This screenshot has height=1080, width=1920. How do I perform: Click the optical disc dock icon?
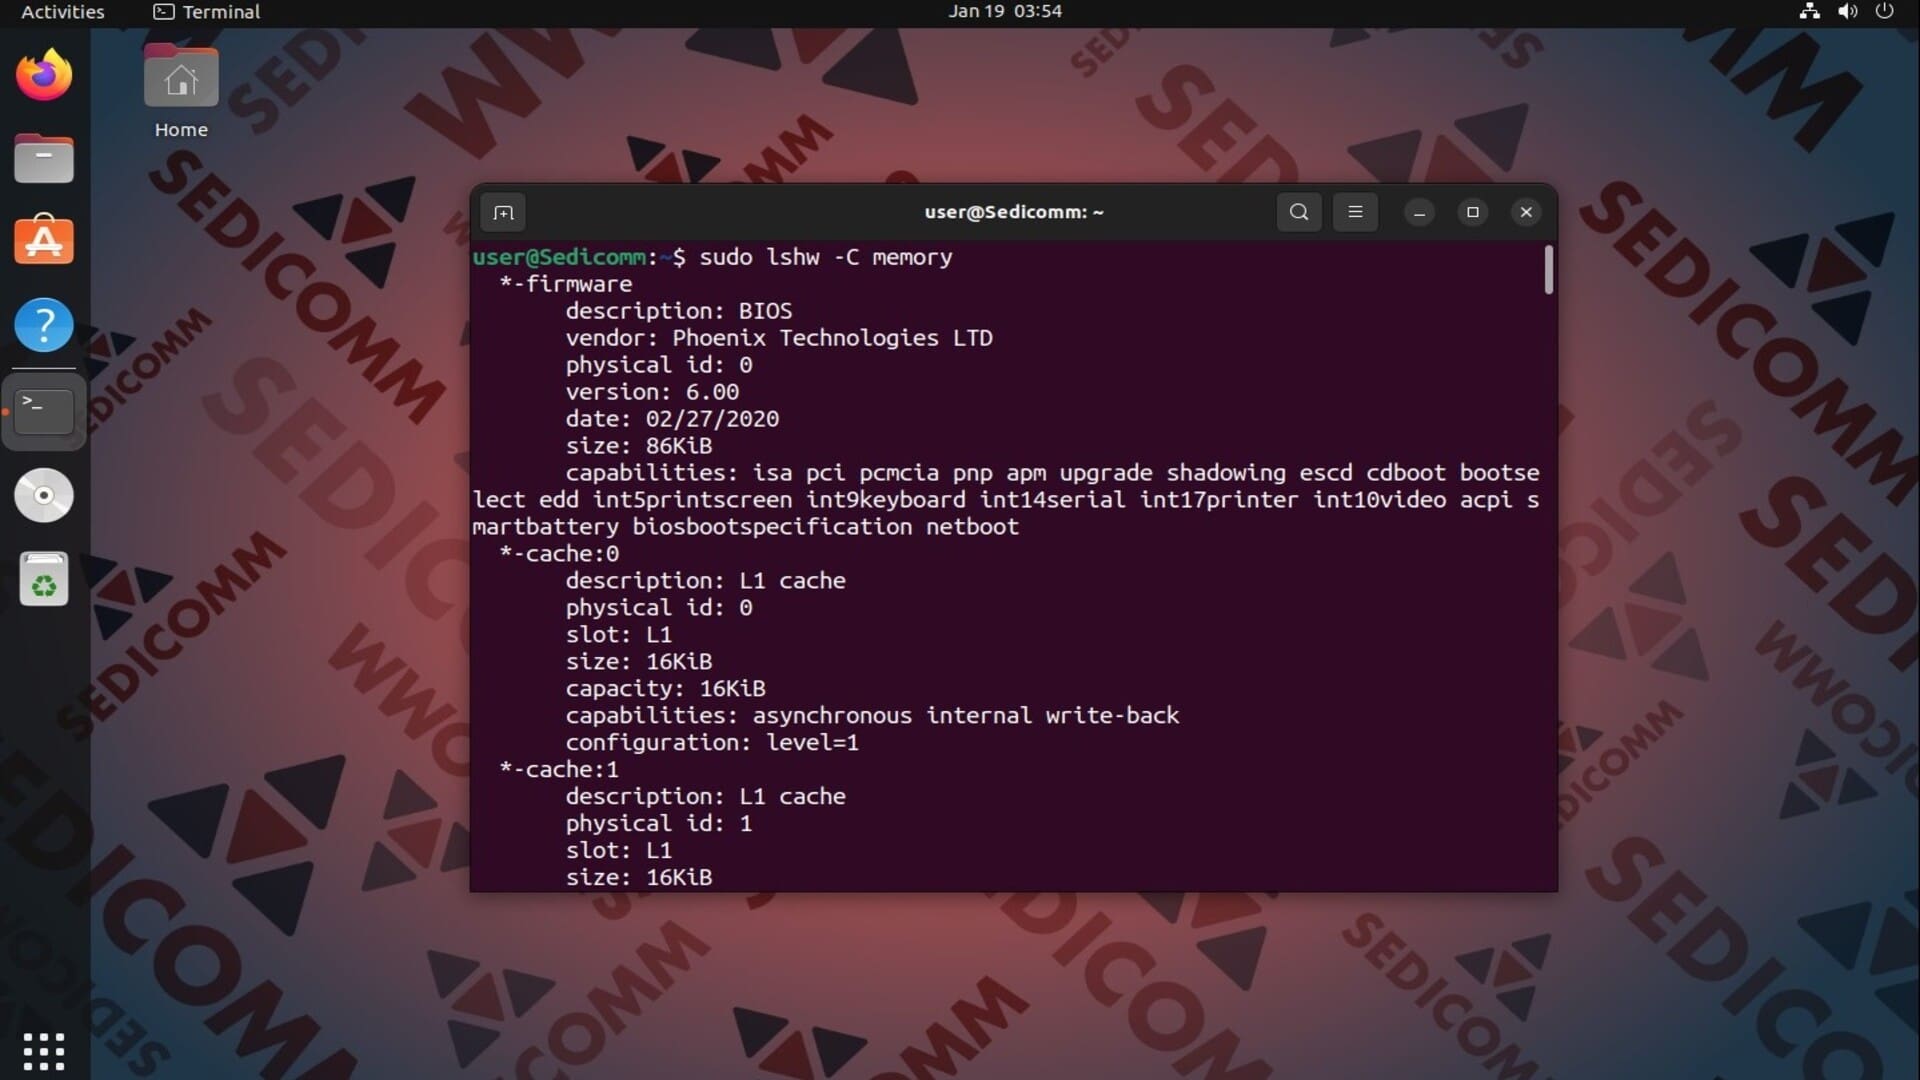[x=44, y=495]
